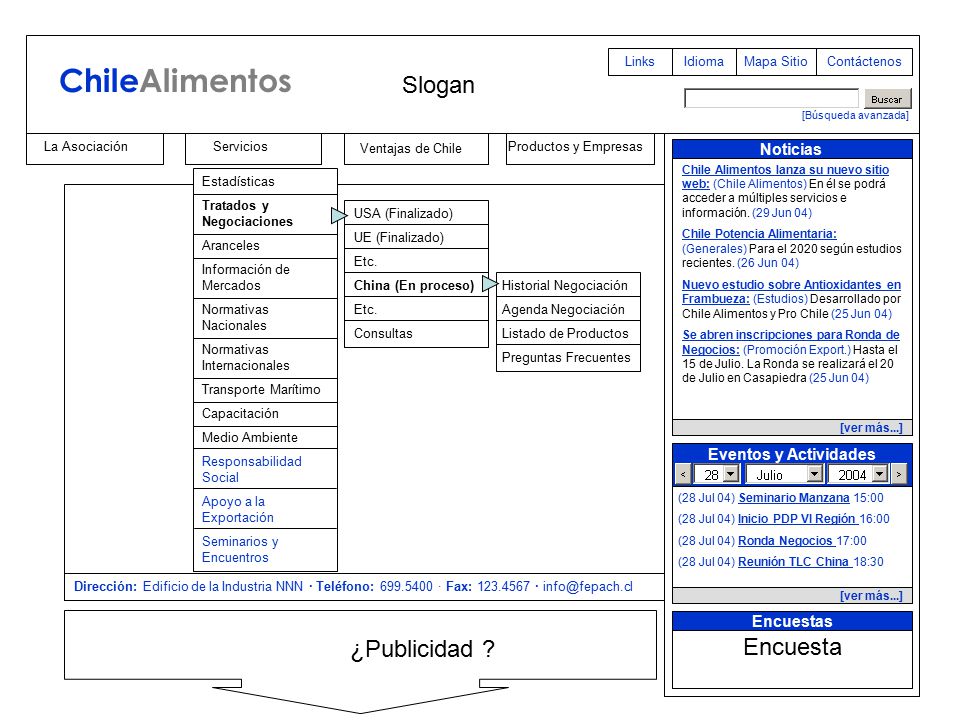Select the Servicios main tab
This screenshot has height=720, width=960.
[x=253, y=149]
